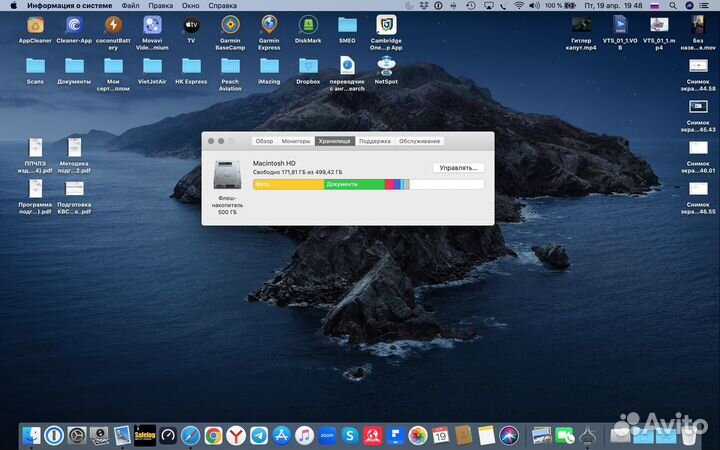Select the coconutBattery desktop icon
720x450 pixels.
click(x=113, y=25)
